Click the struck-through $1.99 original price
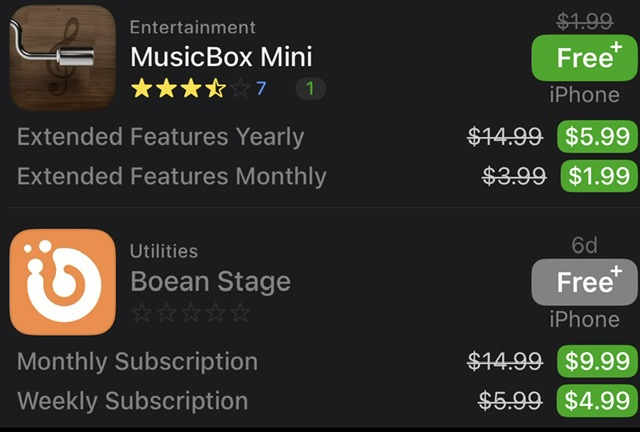This screenshot has height=432, width=640. coord(584,20)
